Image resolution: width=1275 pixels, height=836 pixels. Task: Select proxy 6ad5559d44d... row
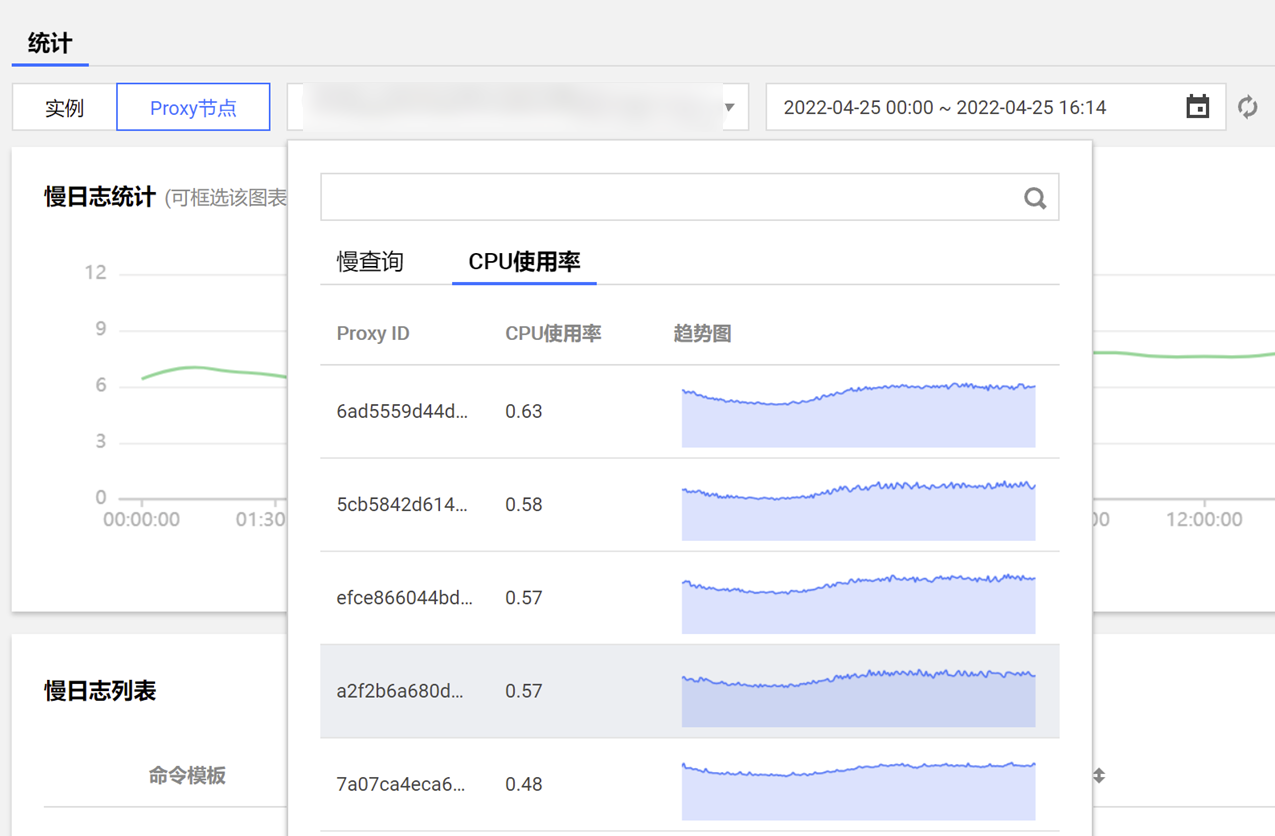[x=402, y=412]
